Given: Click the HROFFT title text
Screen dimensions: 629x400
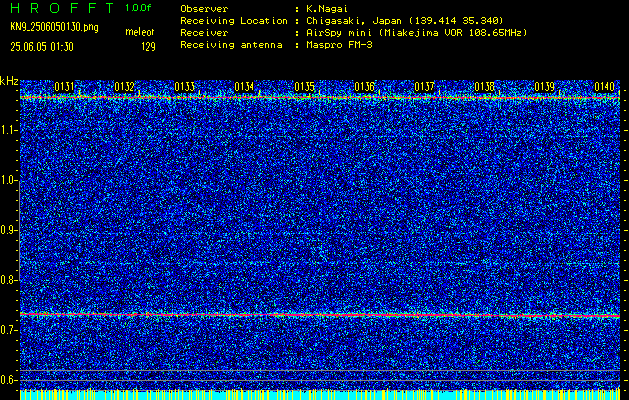Looking at the screenshot, I should [x=62, y=8].
